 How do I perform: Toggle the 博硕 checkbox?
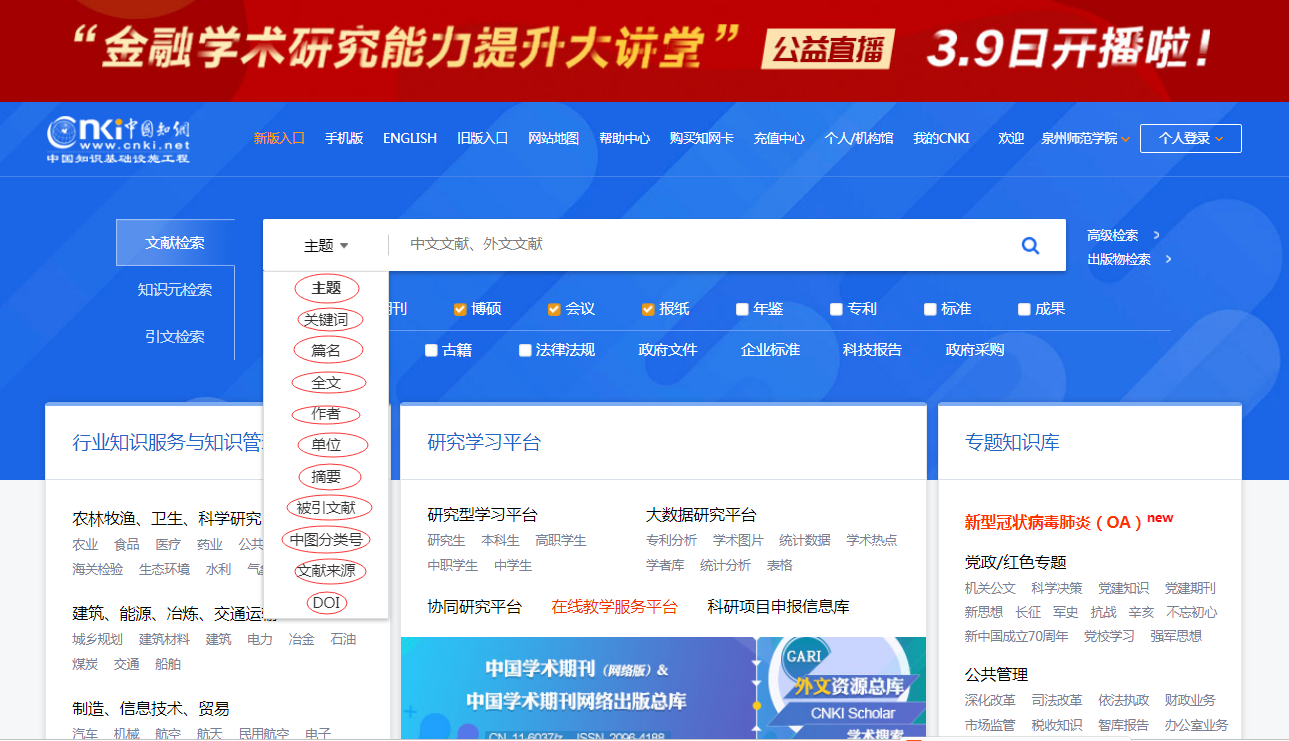(460, 309)
